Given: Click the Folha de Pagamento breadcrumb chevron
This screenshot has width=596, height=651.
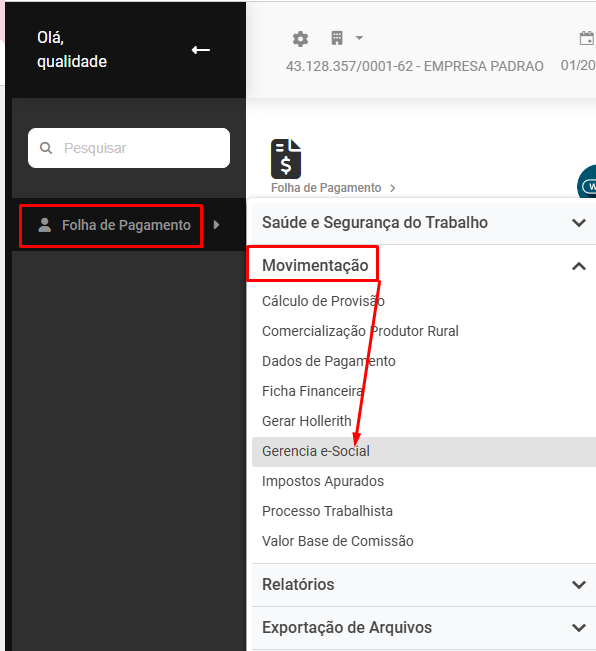Looking at the screenshot, I should click(393, 188).
